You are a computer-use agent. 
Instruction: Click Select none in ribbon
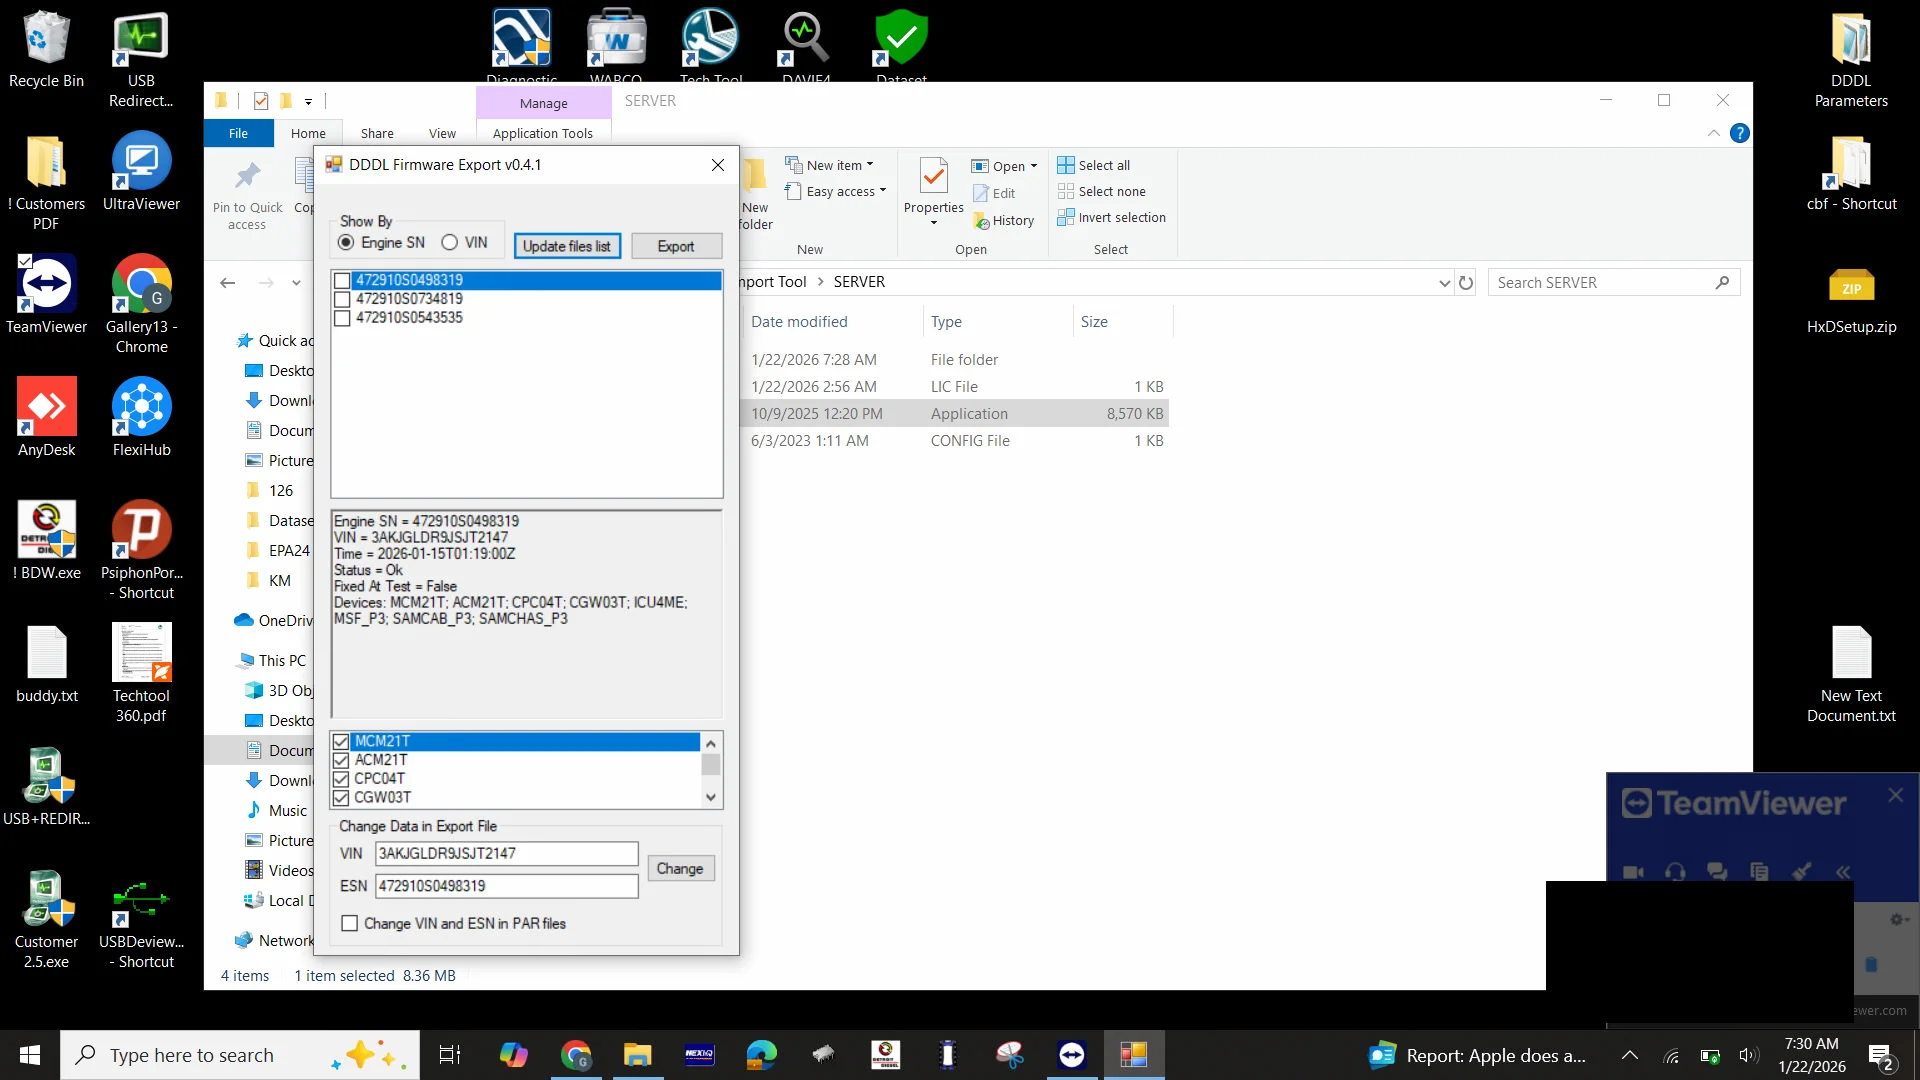[x=1101, y=191]
